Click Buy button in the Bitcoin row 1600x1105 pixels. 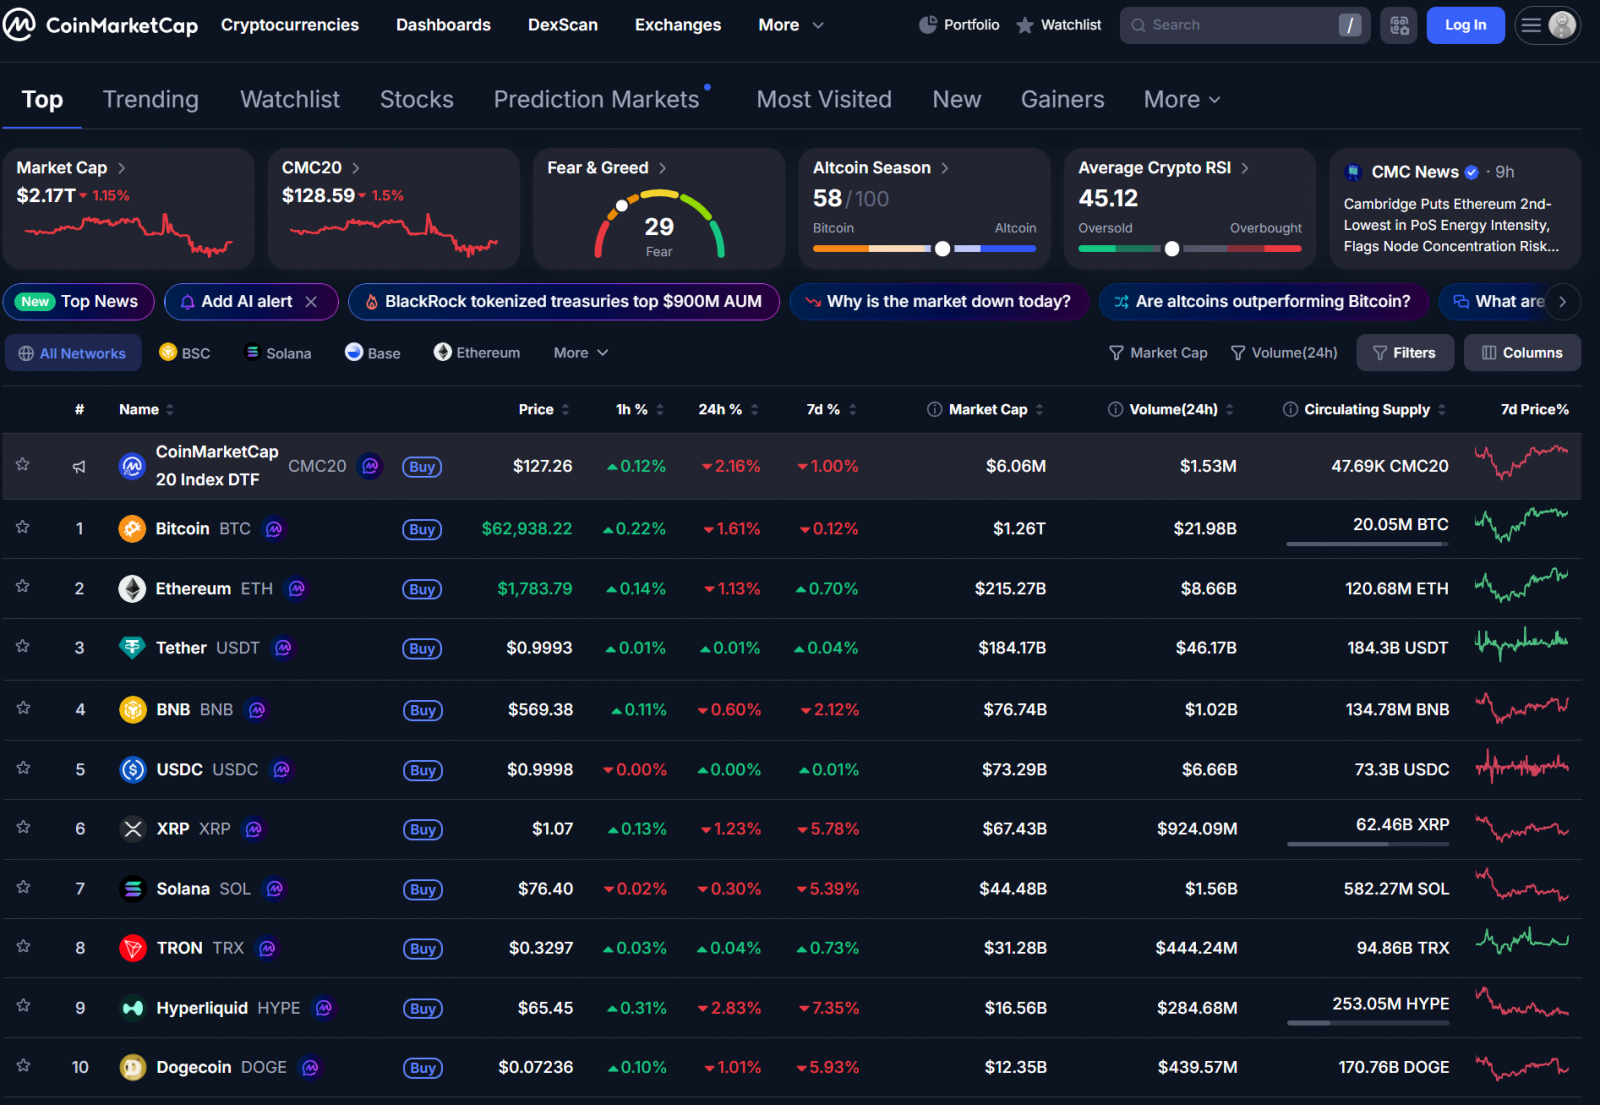(422, 529)
